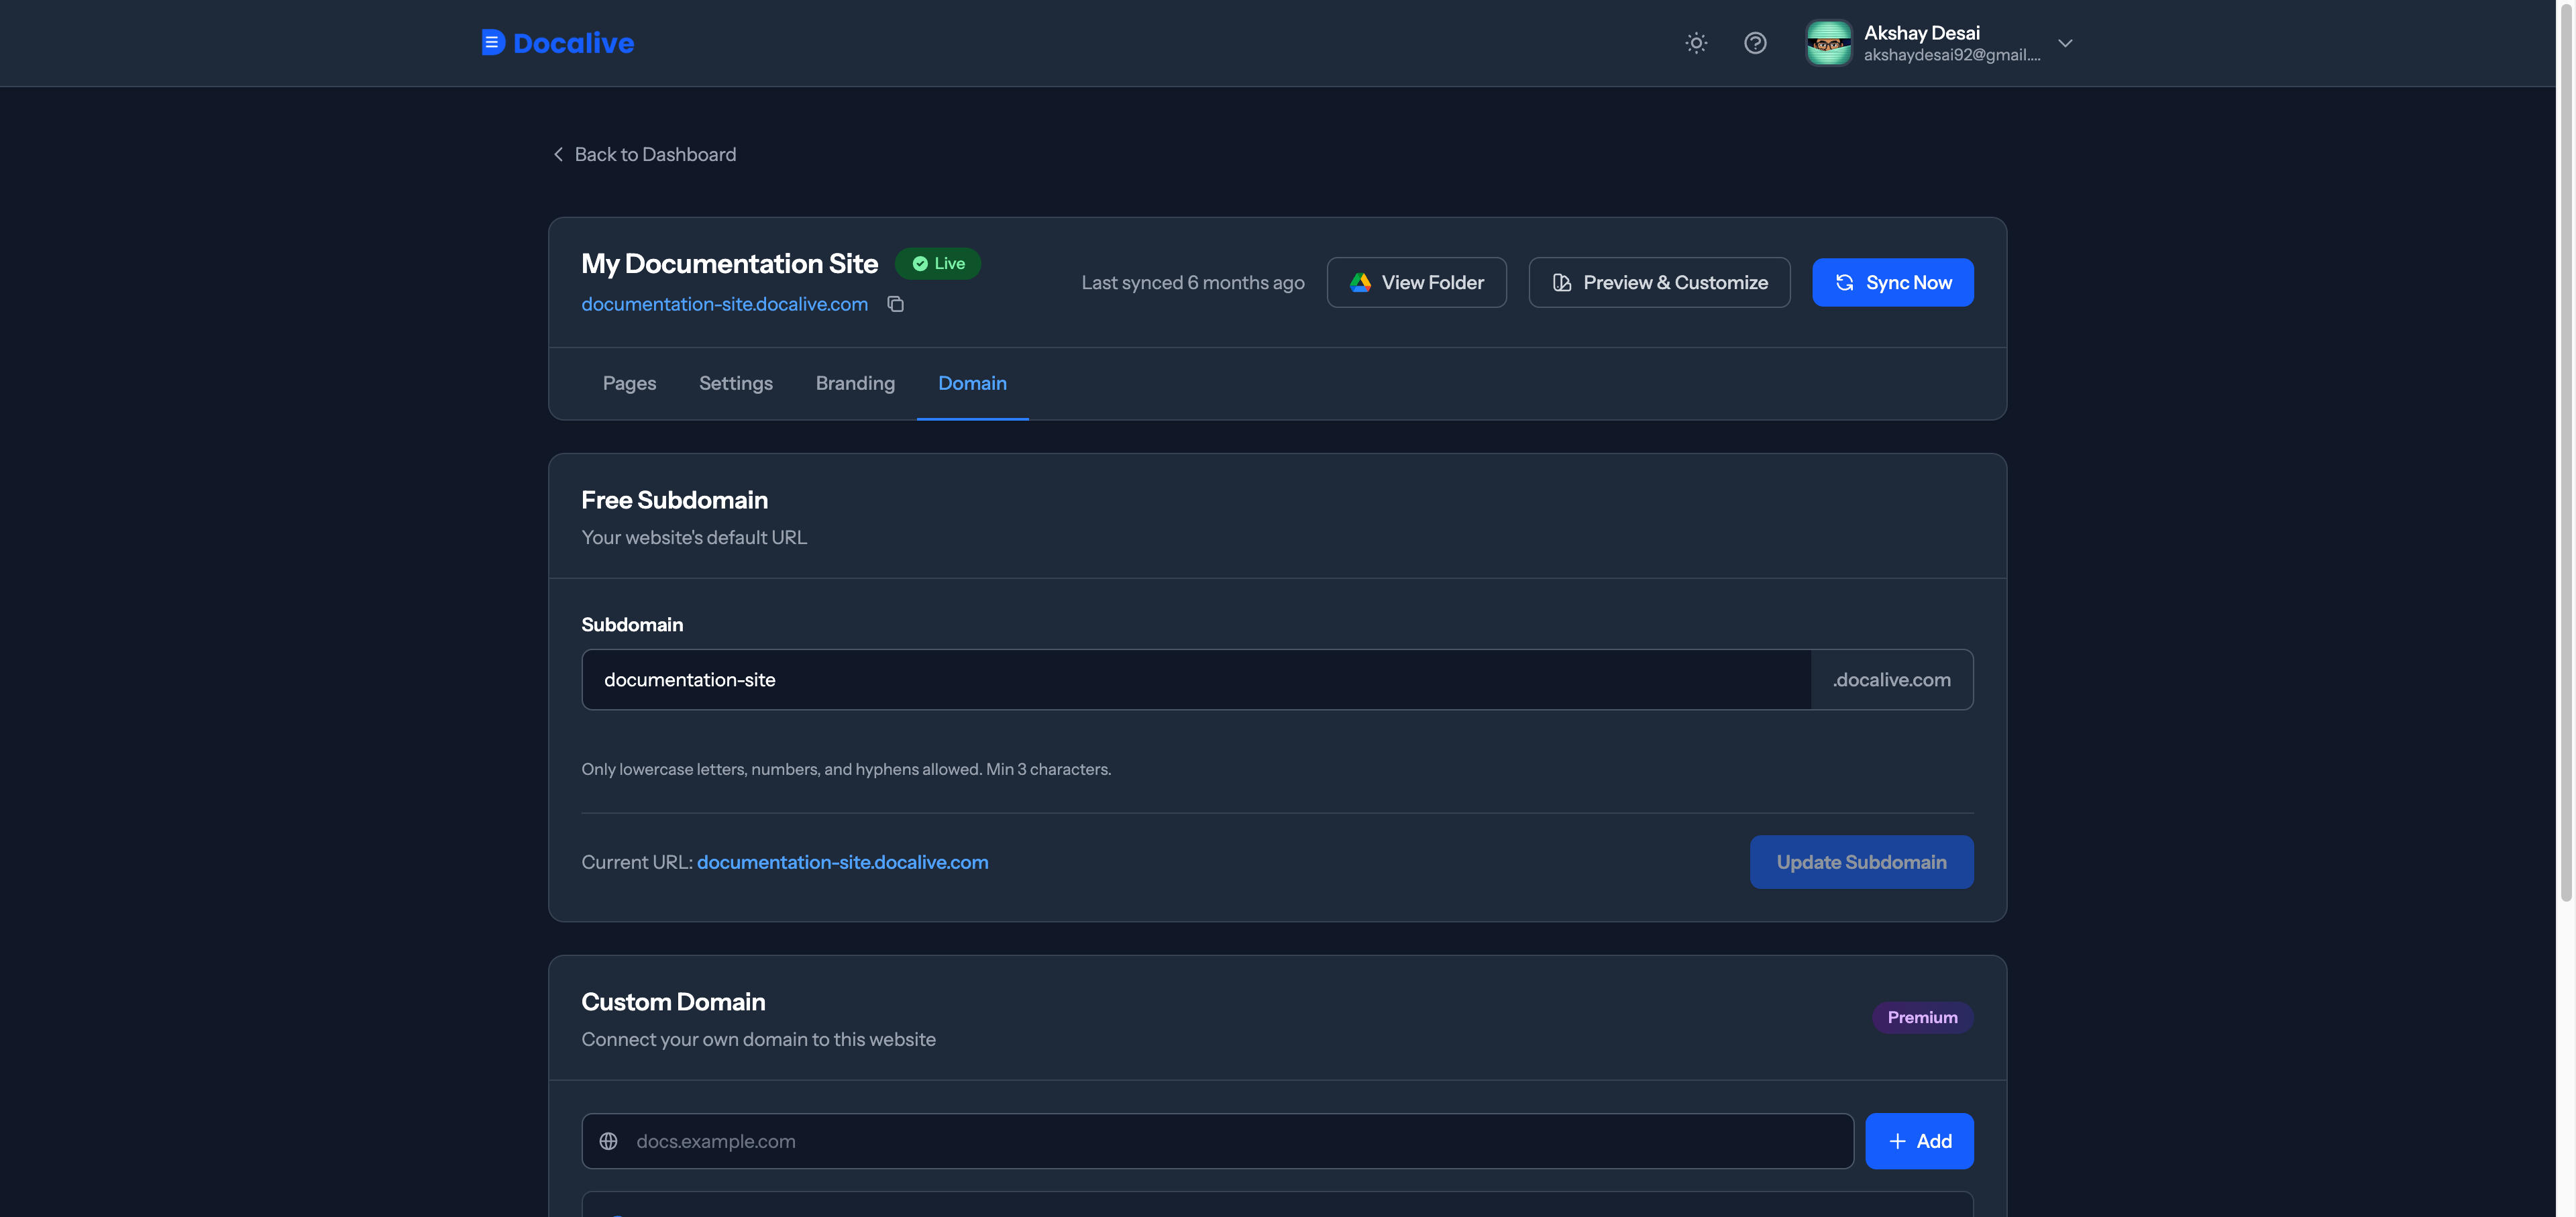This screenshot has height=1217, width=2576.
Task: Click the Preview & Customize page icon
Action: click(1562, 283)
